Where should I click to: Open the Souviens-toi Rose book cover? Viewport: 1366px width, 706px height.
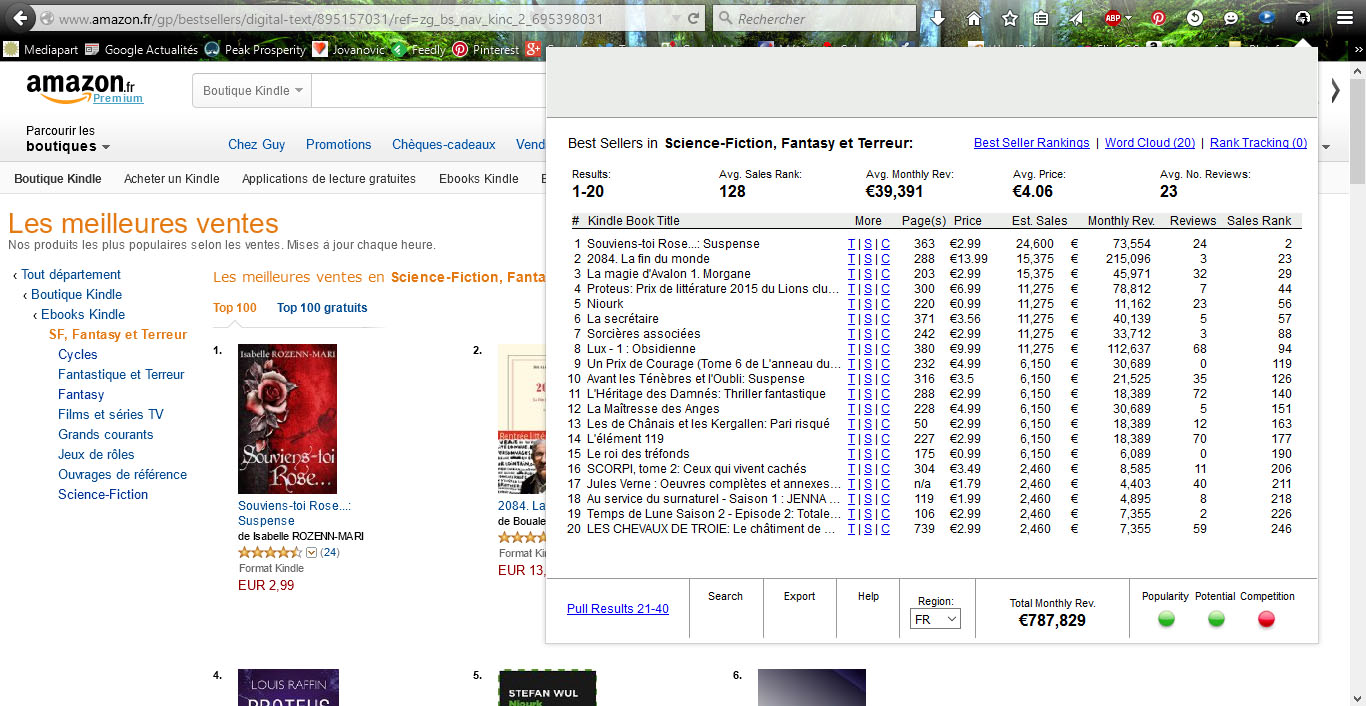pyautogui.click(x=287, y=419)
